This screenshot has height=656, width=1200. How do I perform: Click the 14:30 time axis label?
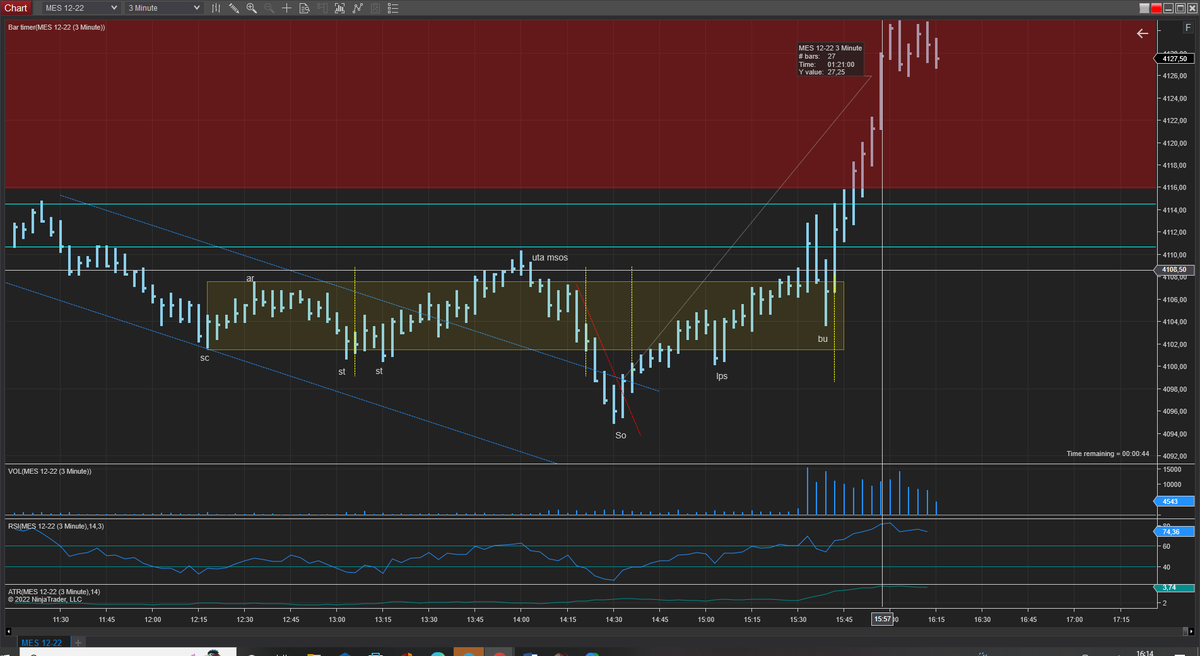(x=613, y=620)
